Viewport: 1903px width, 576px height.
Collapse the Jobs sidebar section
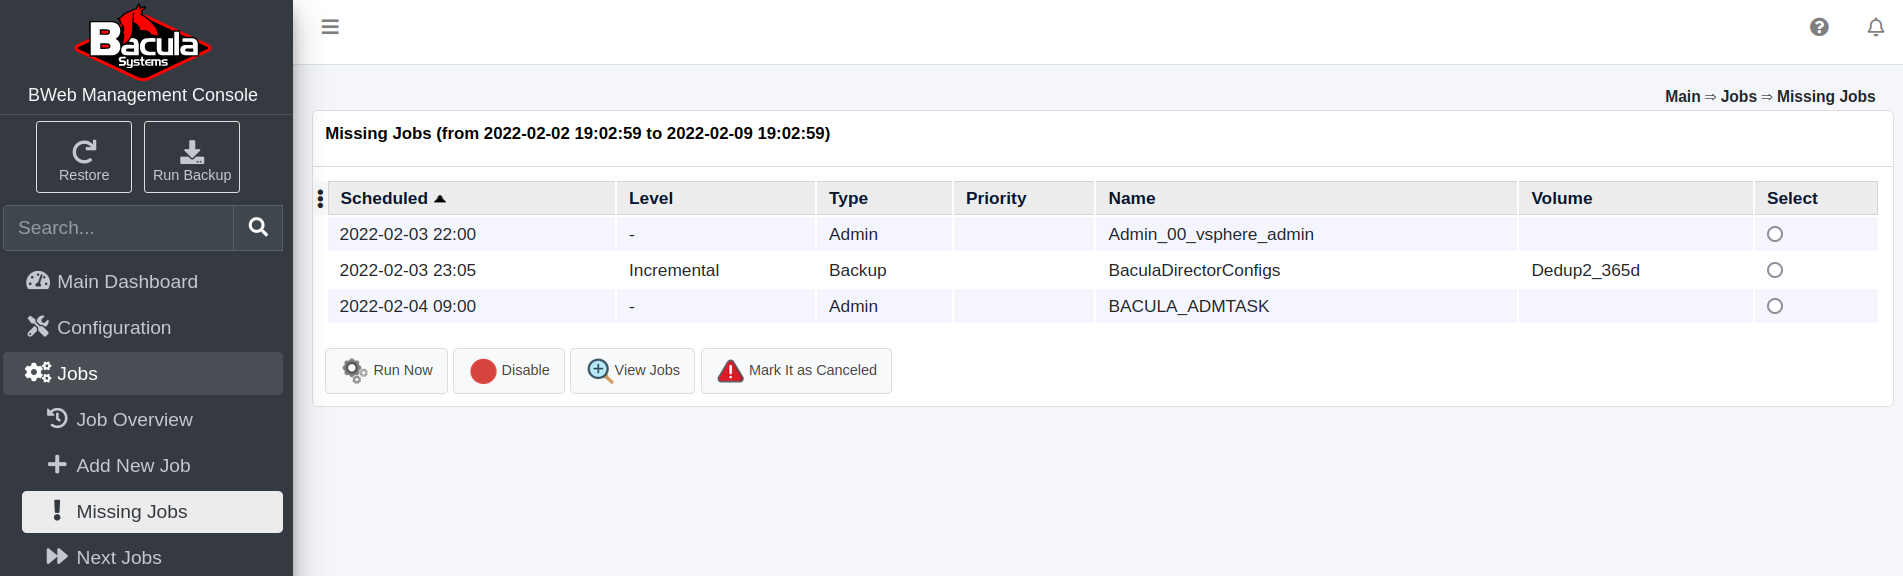tap(143, 373)
